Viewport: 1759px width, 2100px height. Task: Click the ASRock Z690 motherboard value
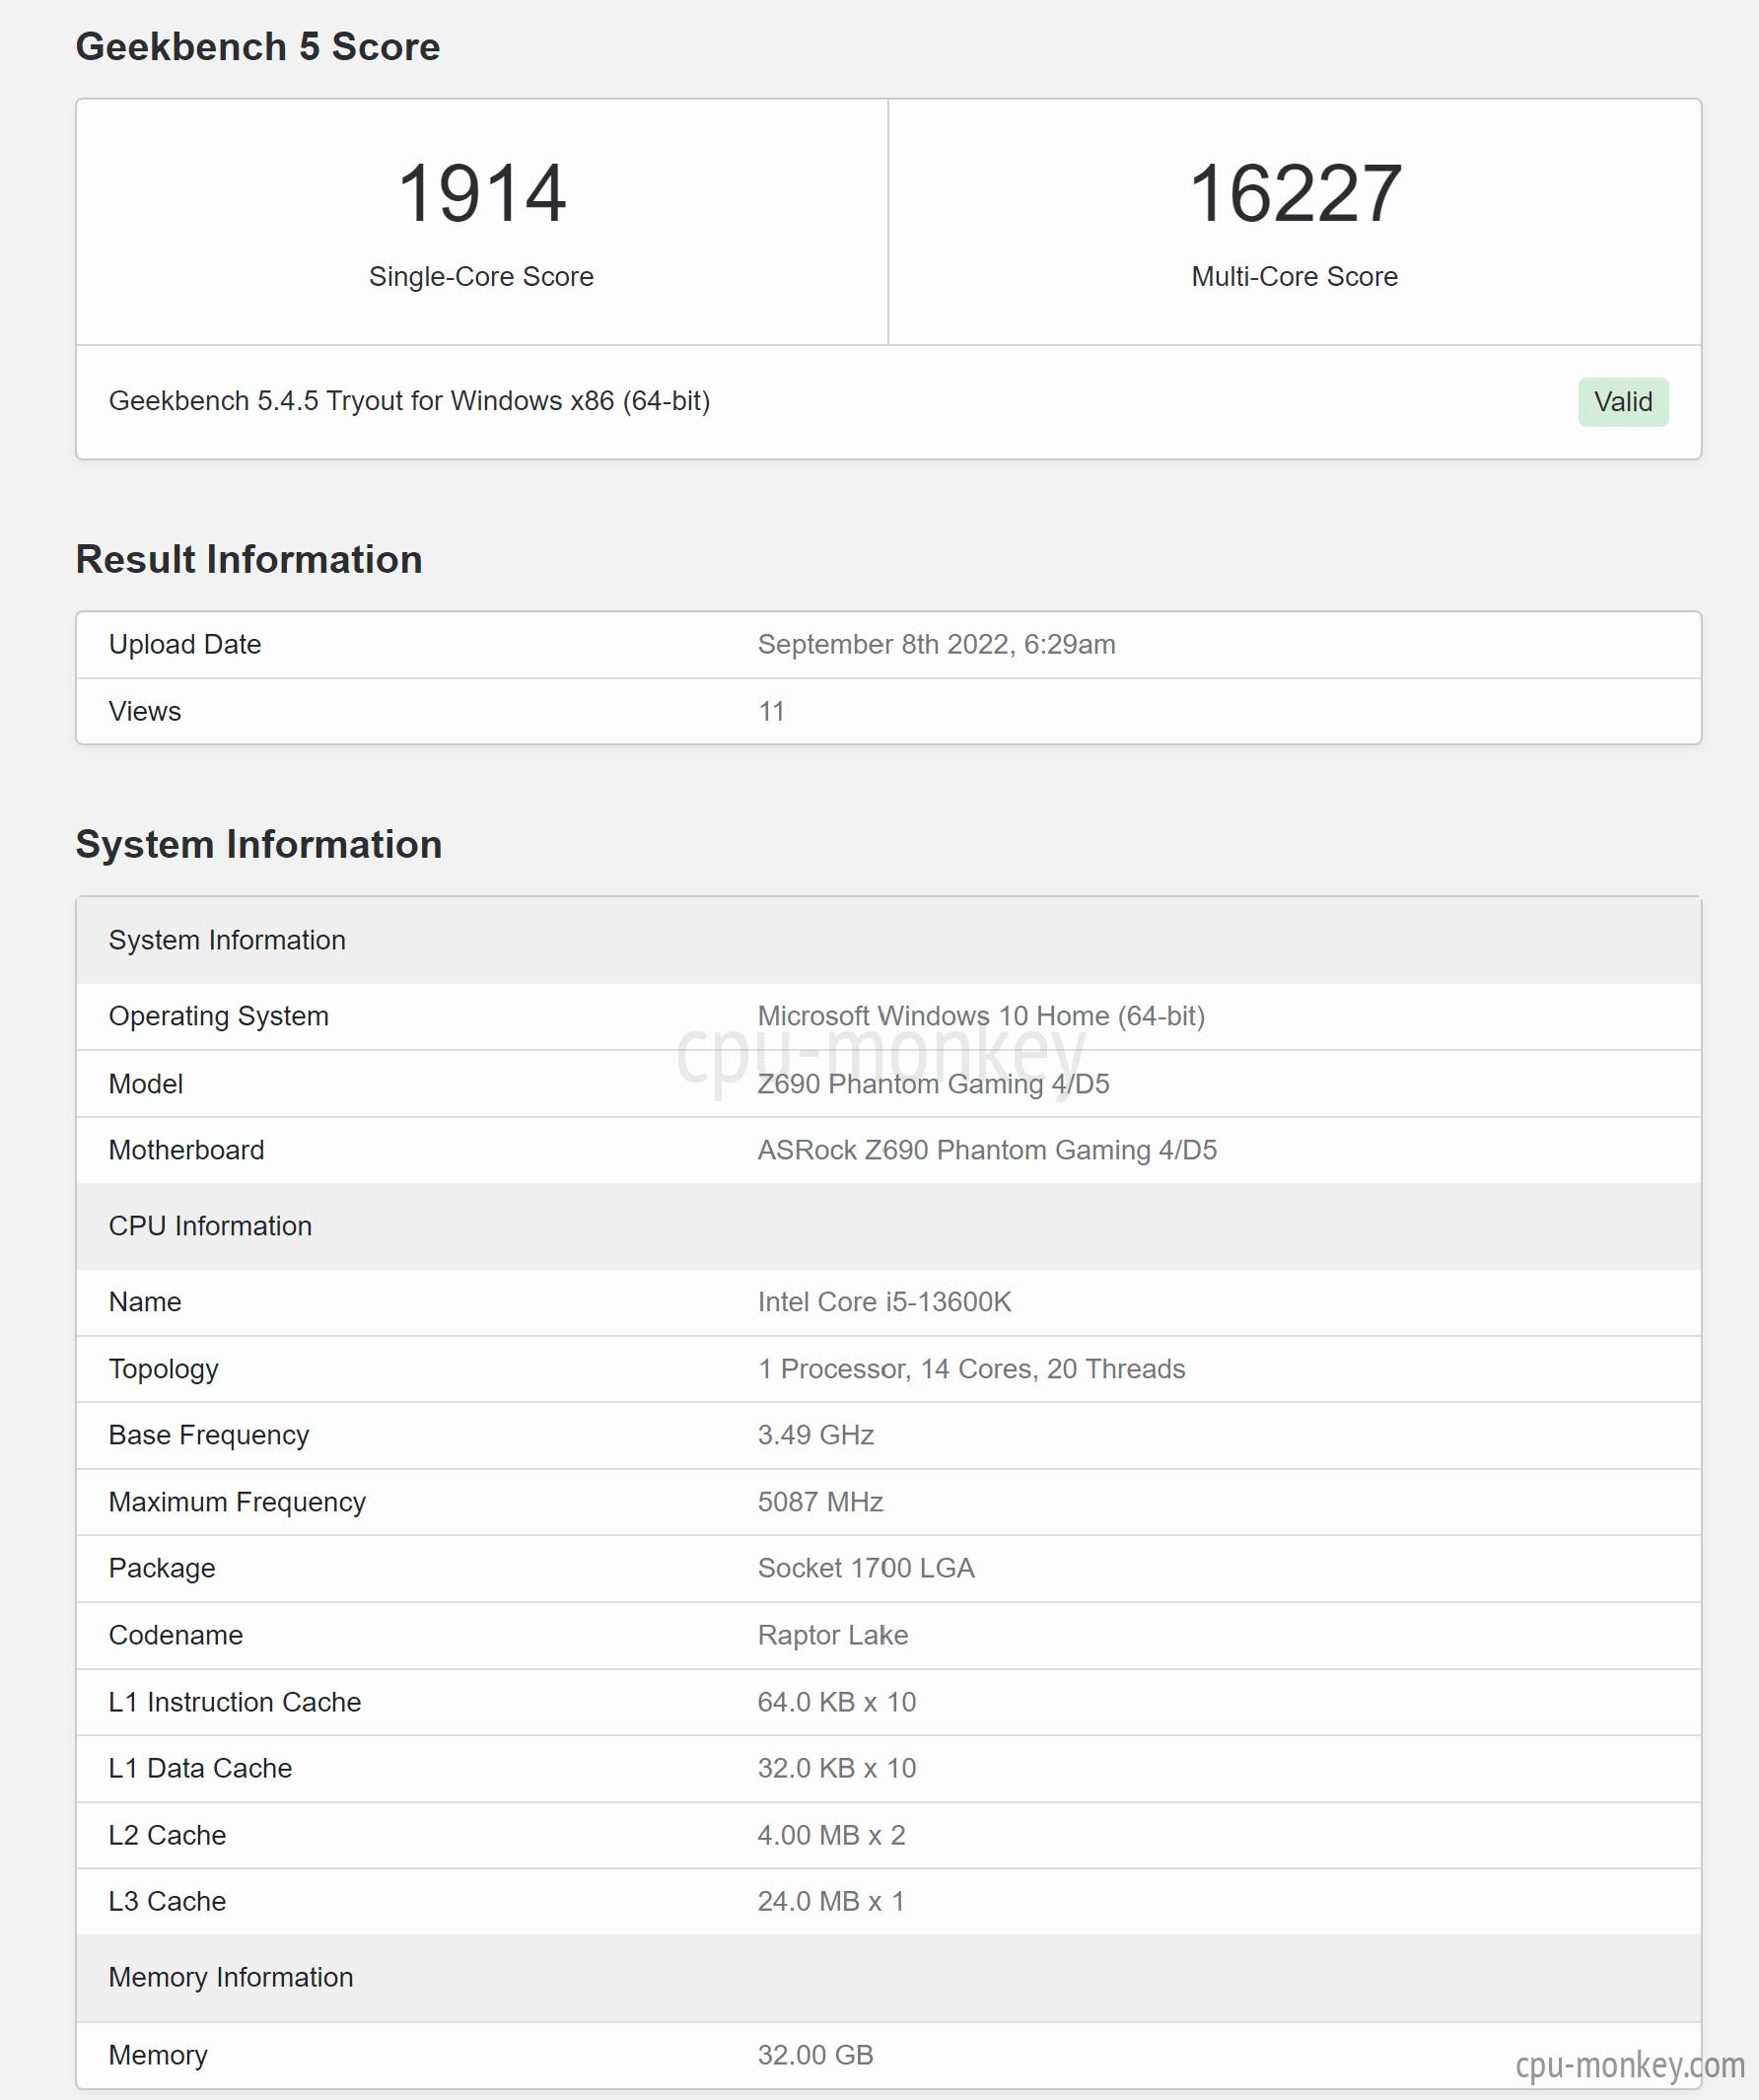point(987,1150)
